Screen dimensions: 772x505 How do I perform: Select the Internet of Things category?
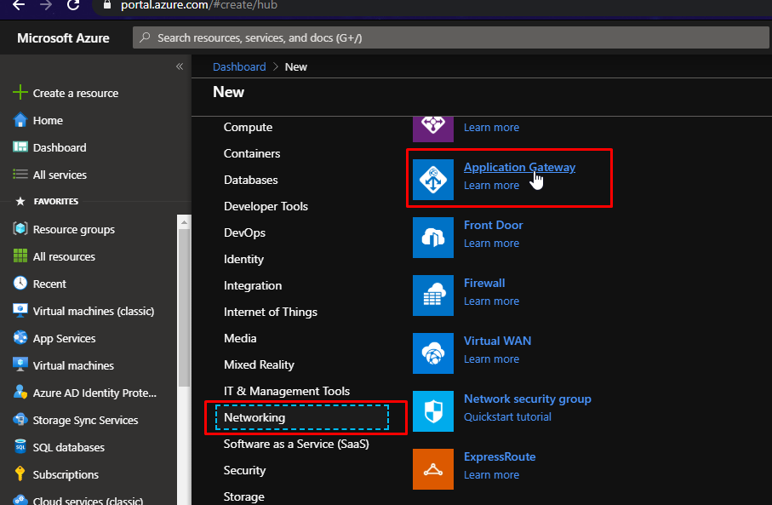click(x=270, y=312)
